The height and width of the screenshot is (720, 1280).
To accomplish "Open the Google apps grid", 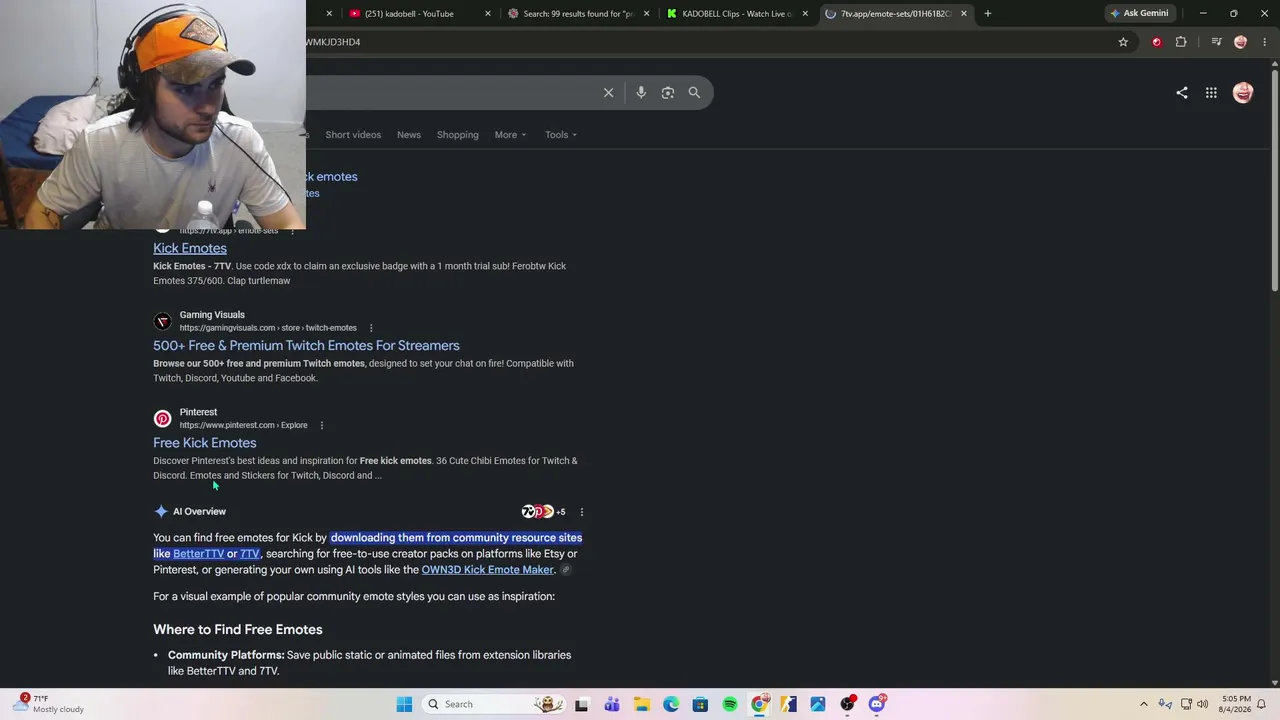I will (1211, 93).
